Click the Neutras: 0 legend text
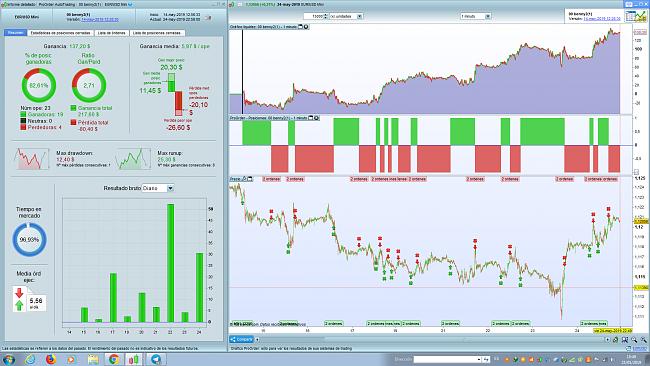Viewport: 650px width, 366px height. 40,121
